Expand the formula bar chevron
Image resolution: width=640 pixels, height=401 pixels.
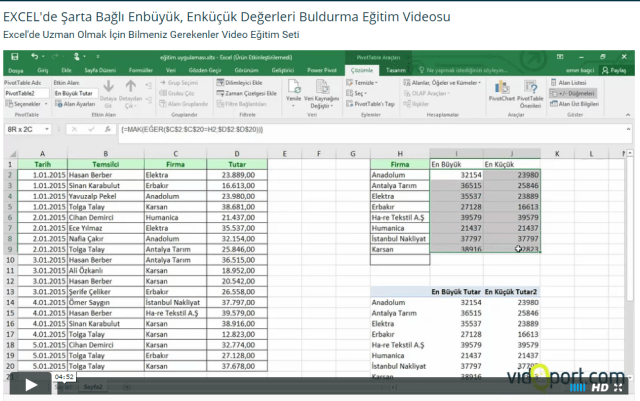point(628,129)
